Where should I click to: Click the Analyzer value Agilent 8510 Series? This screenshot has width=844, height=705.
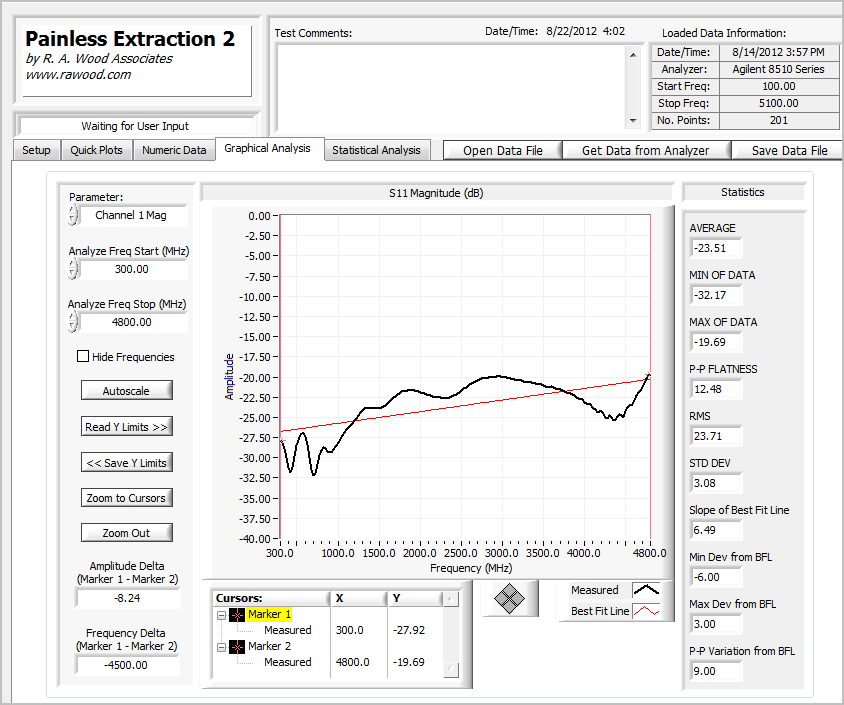(x=778, y=69)
